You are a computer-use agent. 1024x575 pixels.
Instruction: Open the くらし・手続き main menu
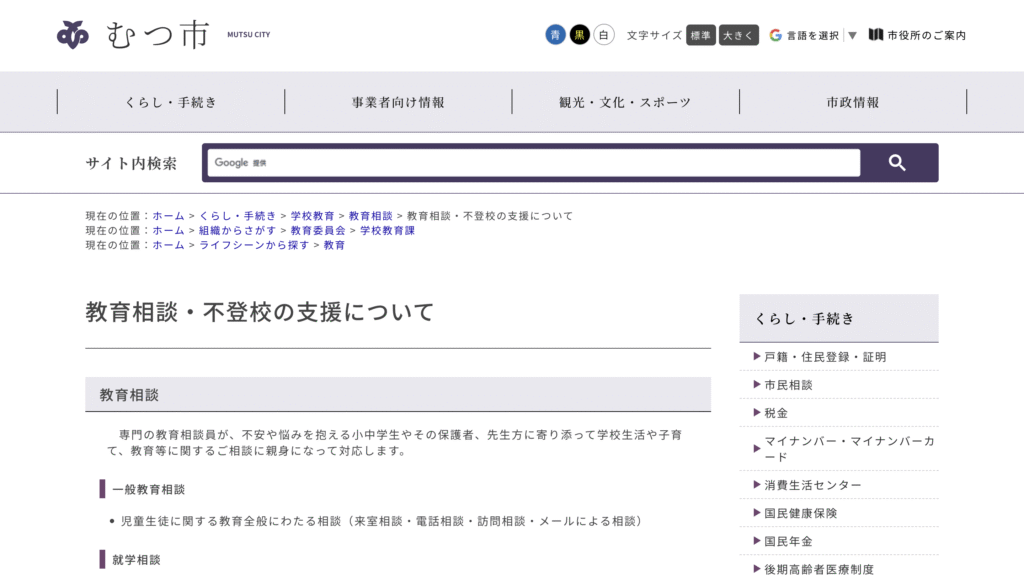pyautogui.click(x=171, y=102)
